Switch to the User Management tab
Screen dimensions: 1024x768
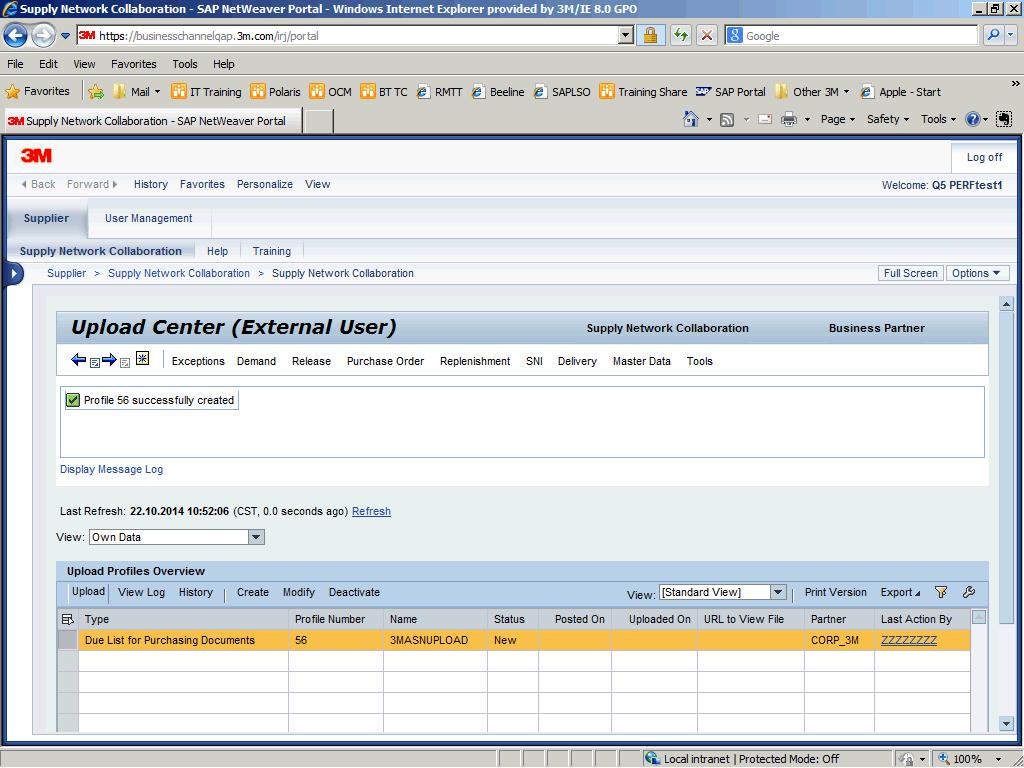click(x=149, y=218)
